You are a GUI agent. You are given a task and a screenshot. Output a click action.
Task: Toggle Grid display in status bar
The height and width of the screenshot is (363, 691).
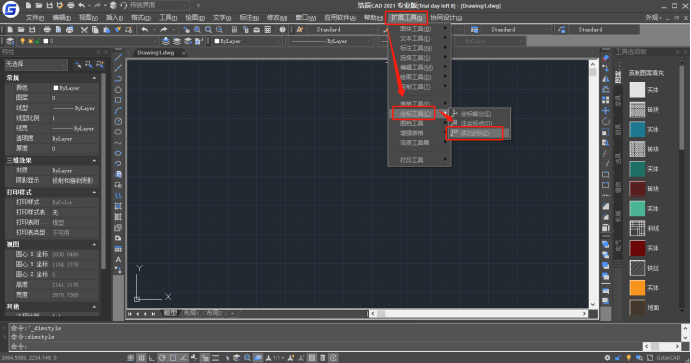tap(141, 358)
